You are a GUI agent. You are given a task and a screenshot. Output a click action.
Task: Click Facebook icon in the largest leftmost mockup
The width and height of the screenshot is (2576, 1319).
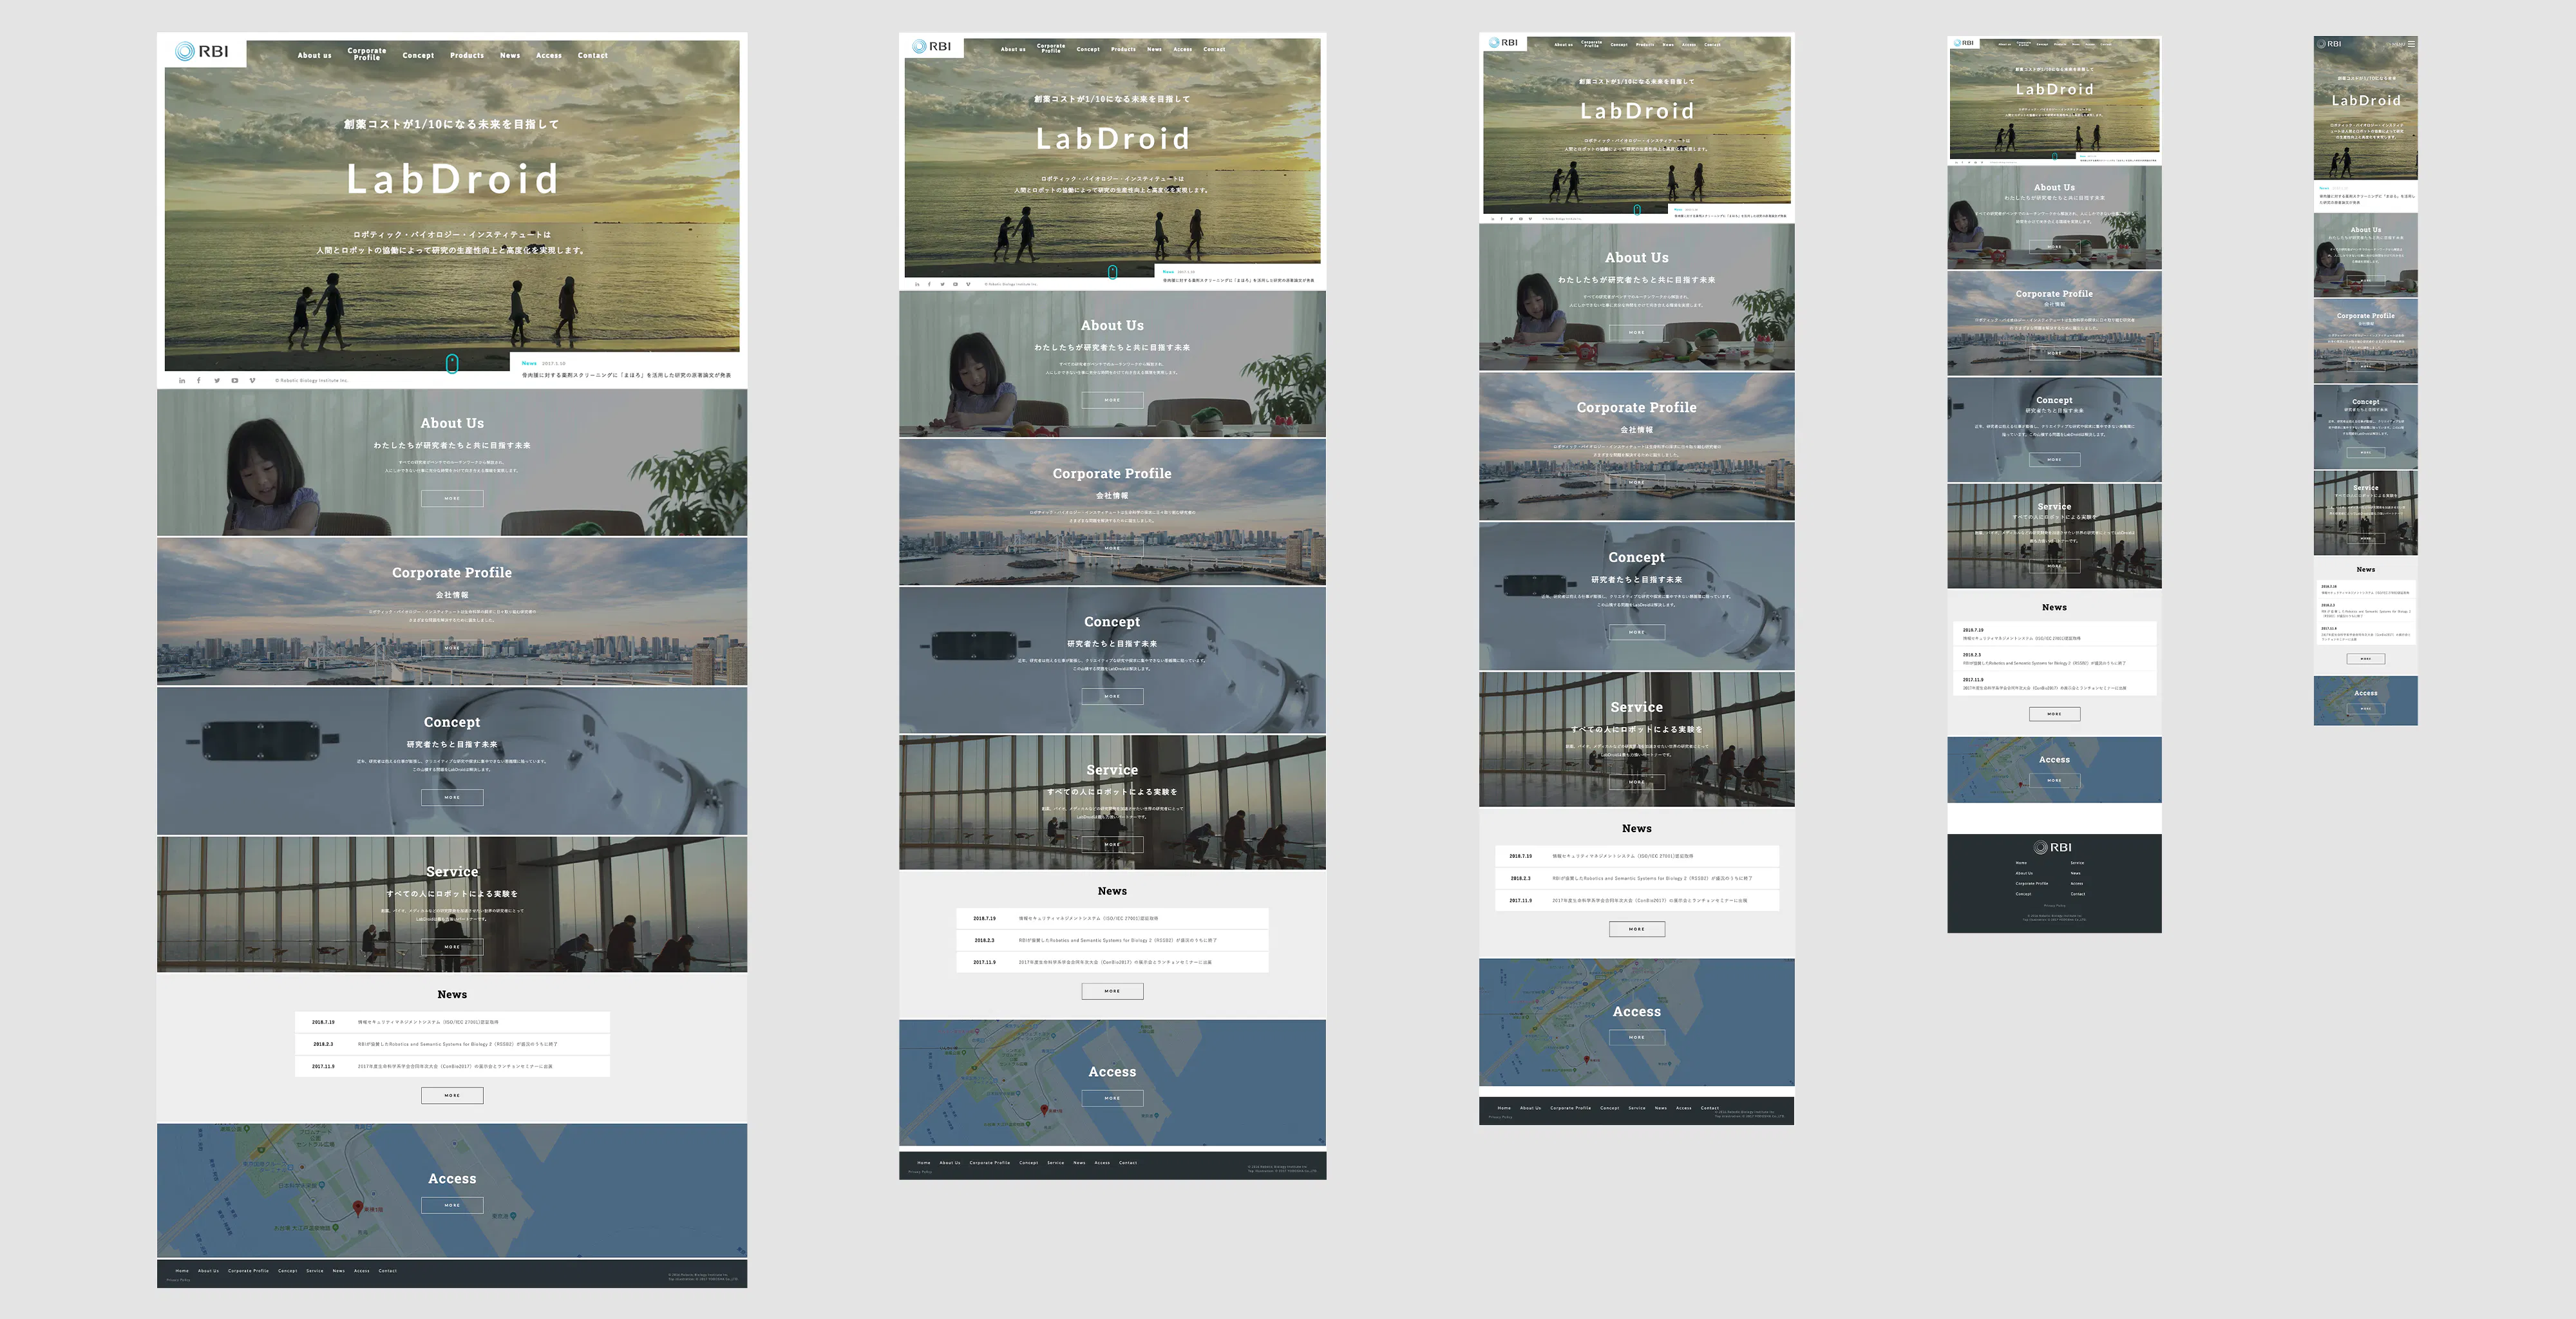tap(199, 380)
